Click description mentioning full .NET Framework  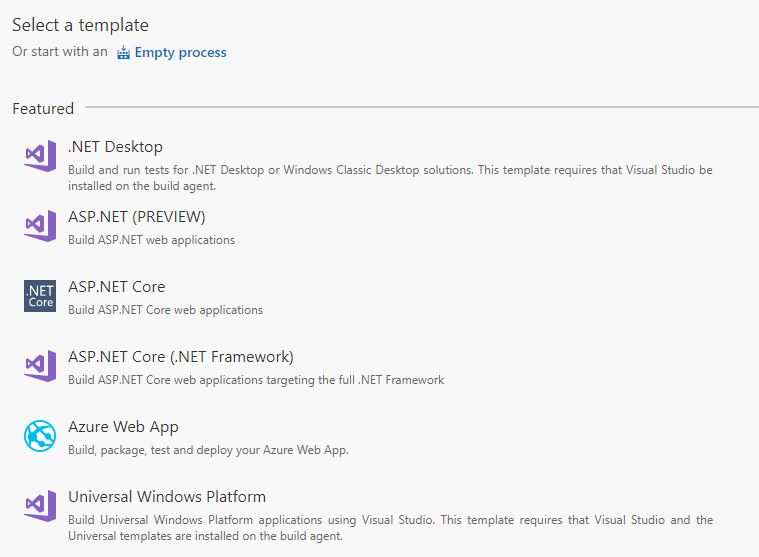(256, 380)
